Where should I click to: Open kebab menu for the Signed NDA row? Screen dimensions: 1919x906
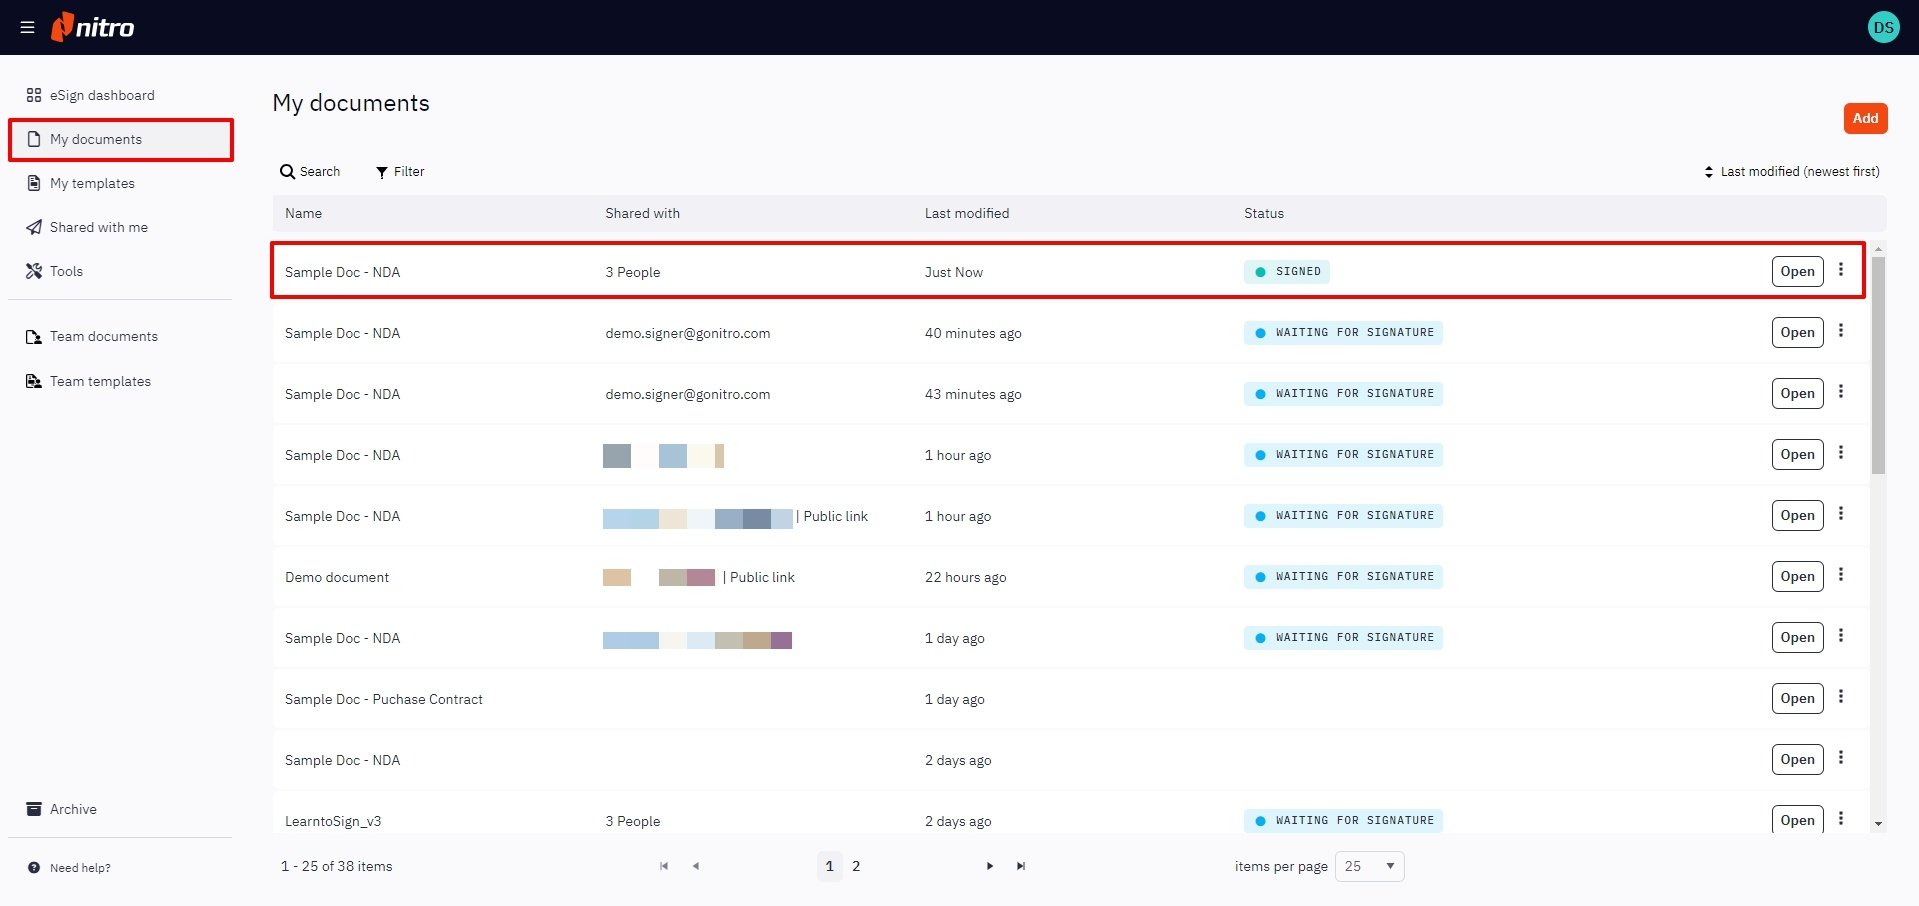coord(1840,270)
